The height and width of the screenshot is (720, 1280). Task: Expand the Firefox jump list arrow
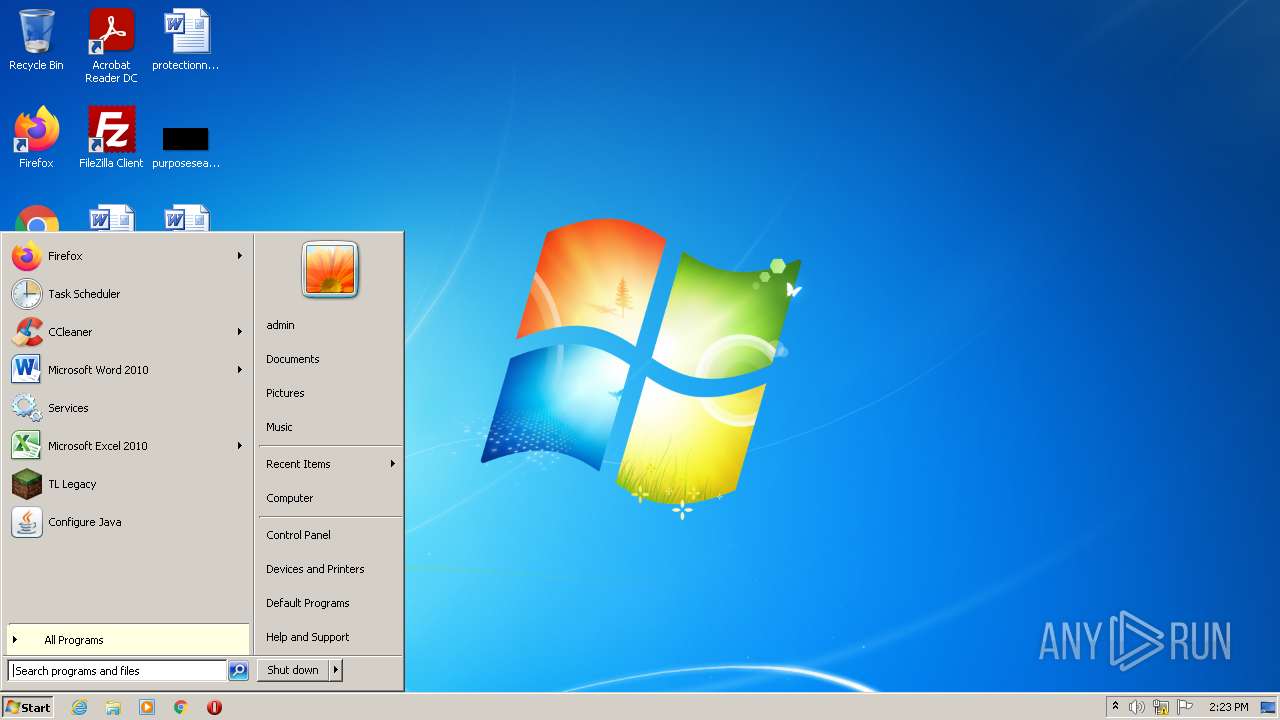(x=240, y=256)
